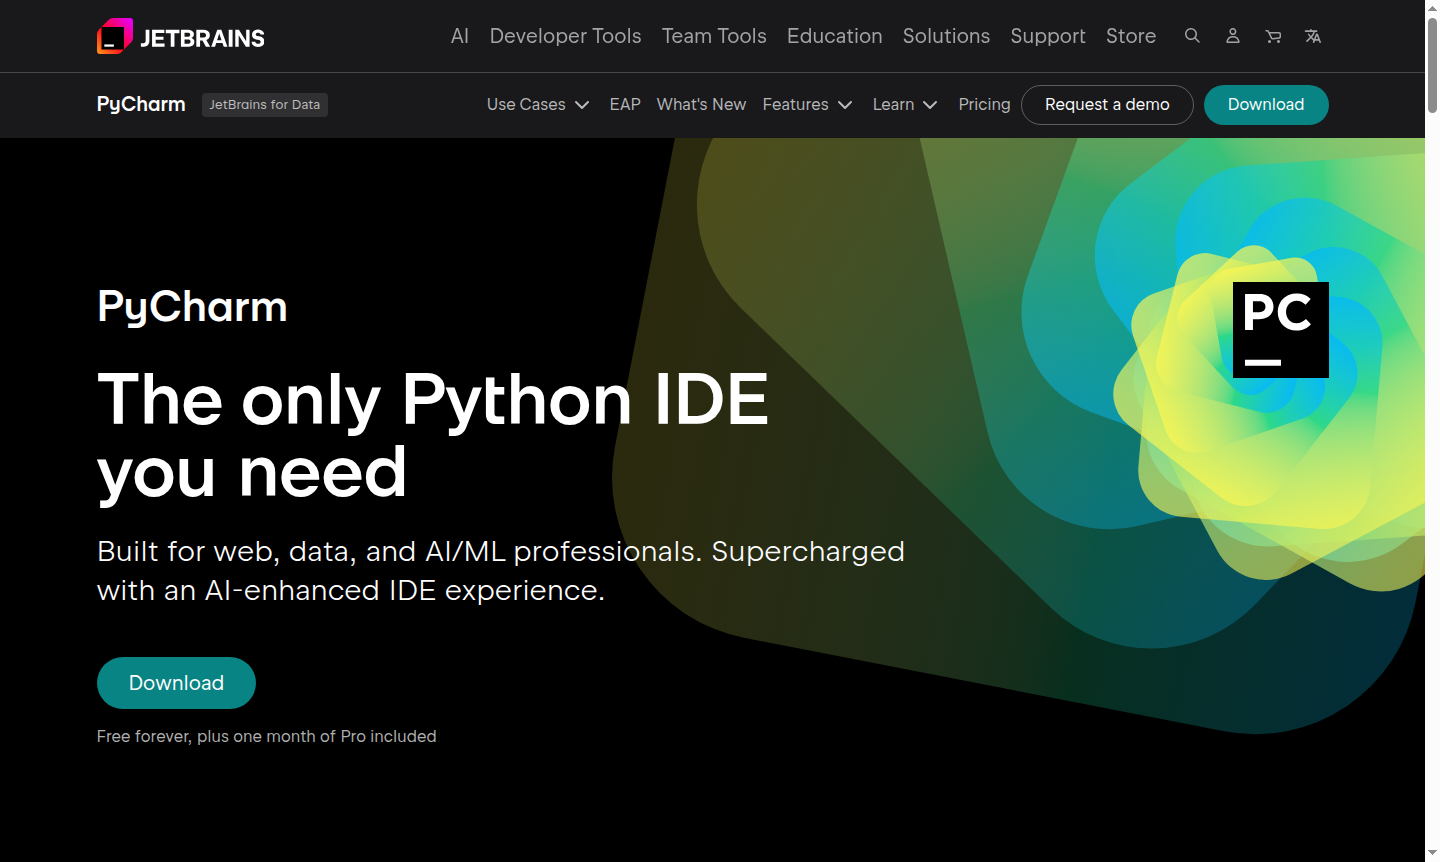Click the PyCharm wordmark in the navbar
Image resolution: width=1440 pixels, height=862 pixels.
pyautogui.click(x=140, y=104)
